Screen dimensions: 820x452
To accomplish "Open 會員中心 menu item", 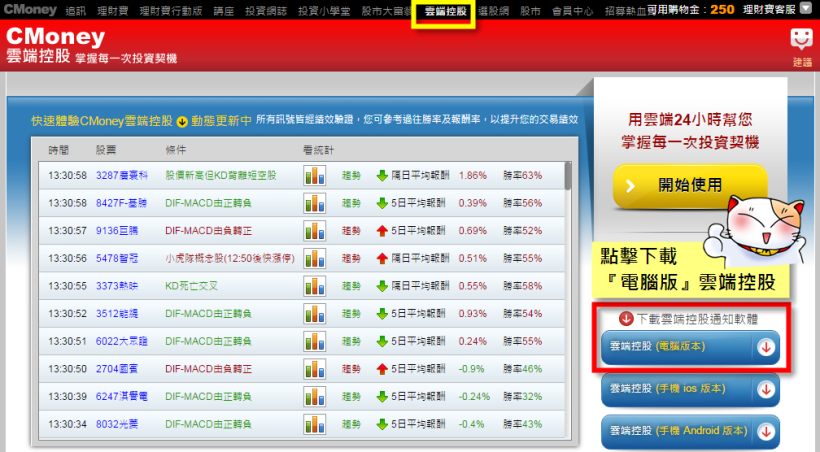I will 573,10.
